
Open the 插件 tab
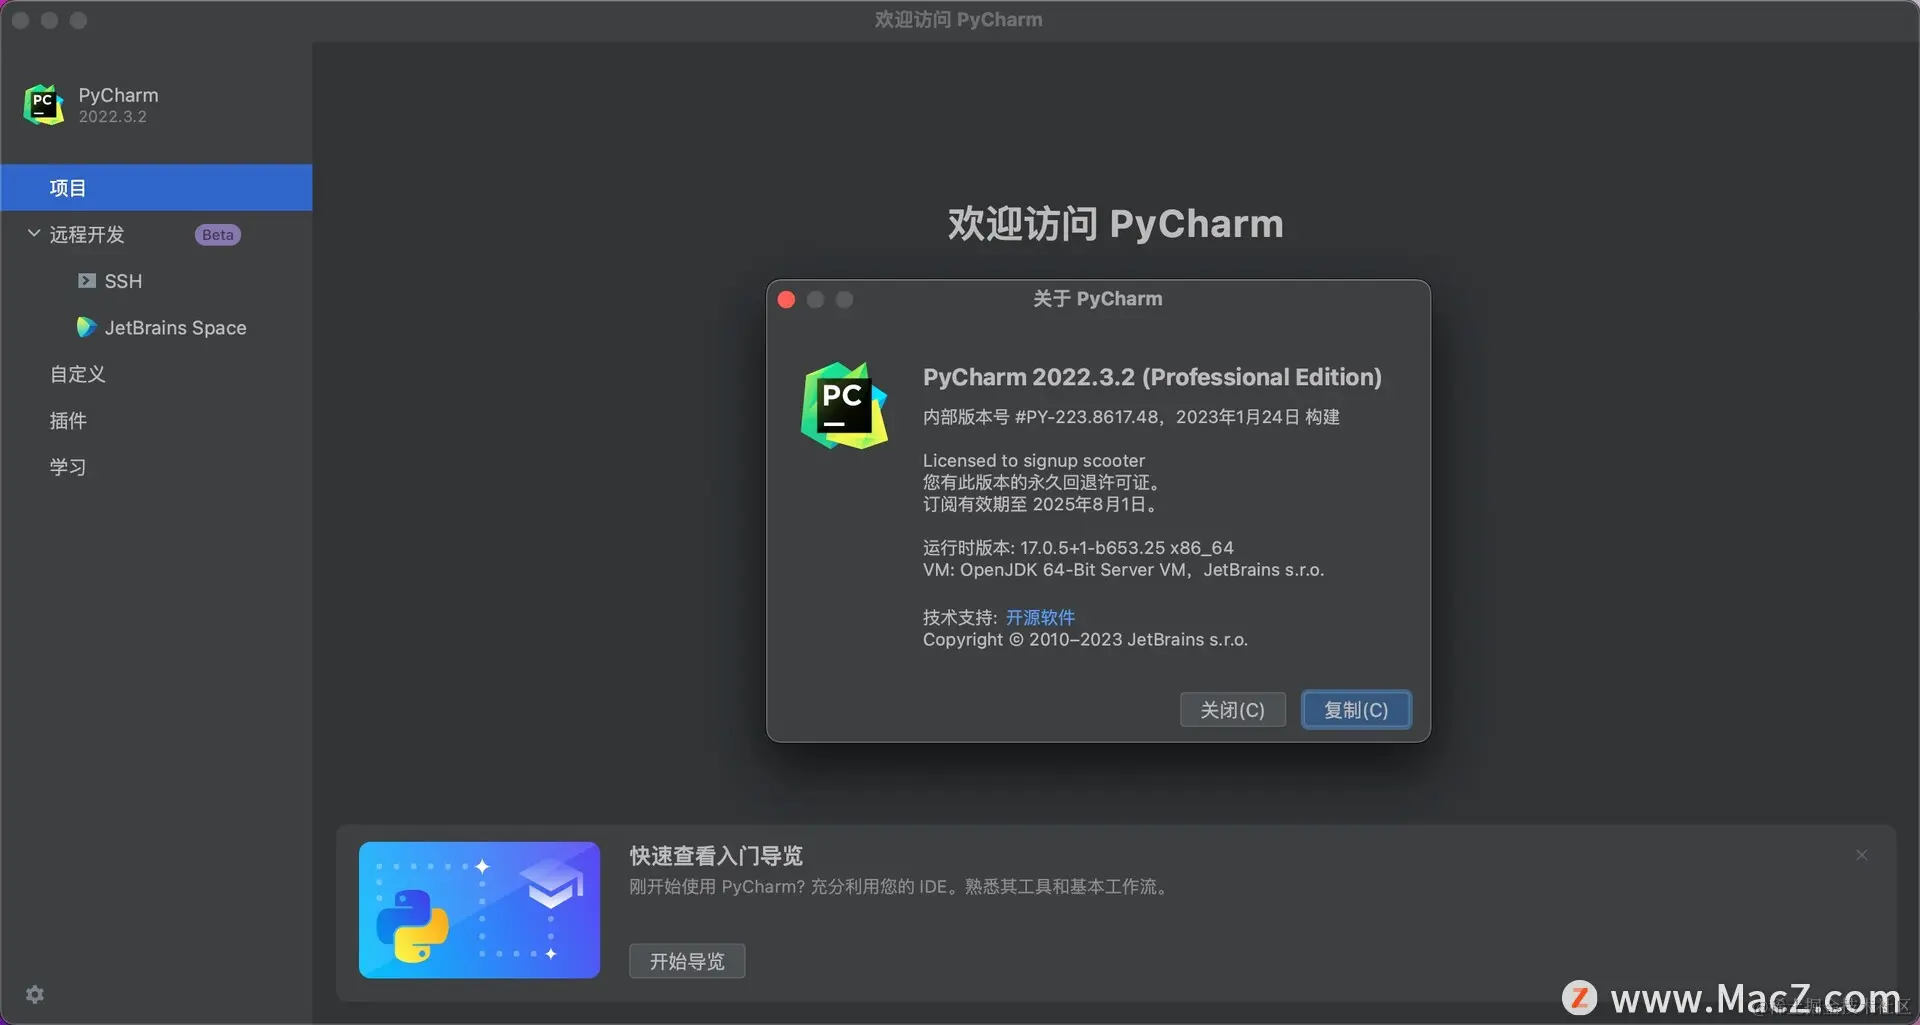tap(68, 421)
